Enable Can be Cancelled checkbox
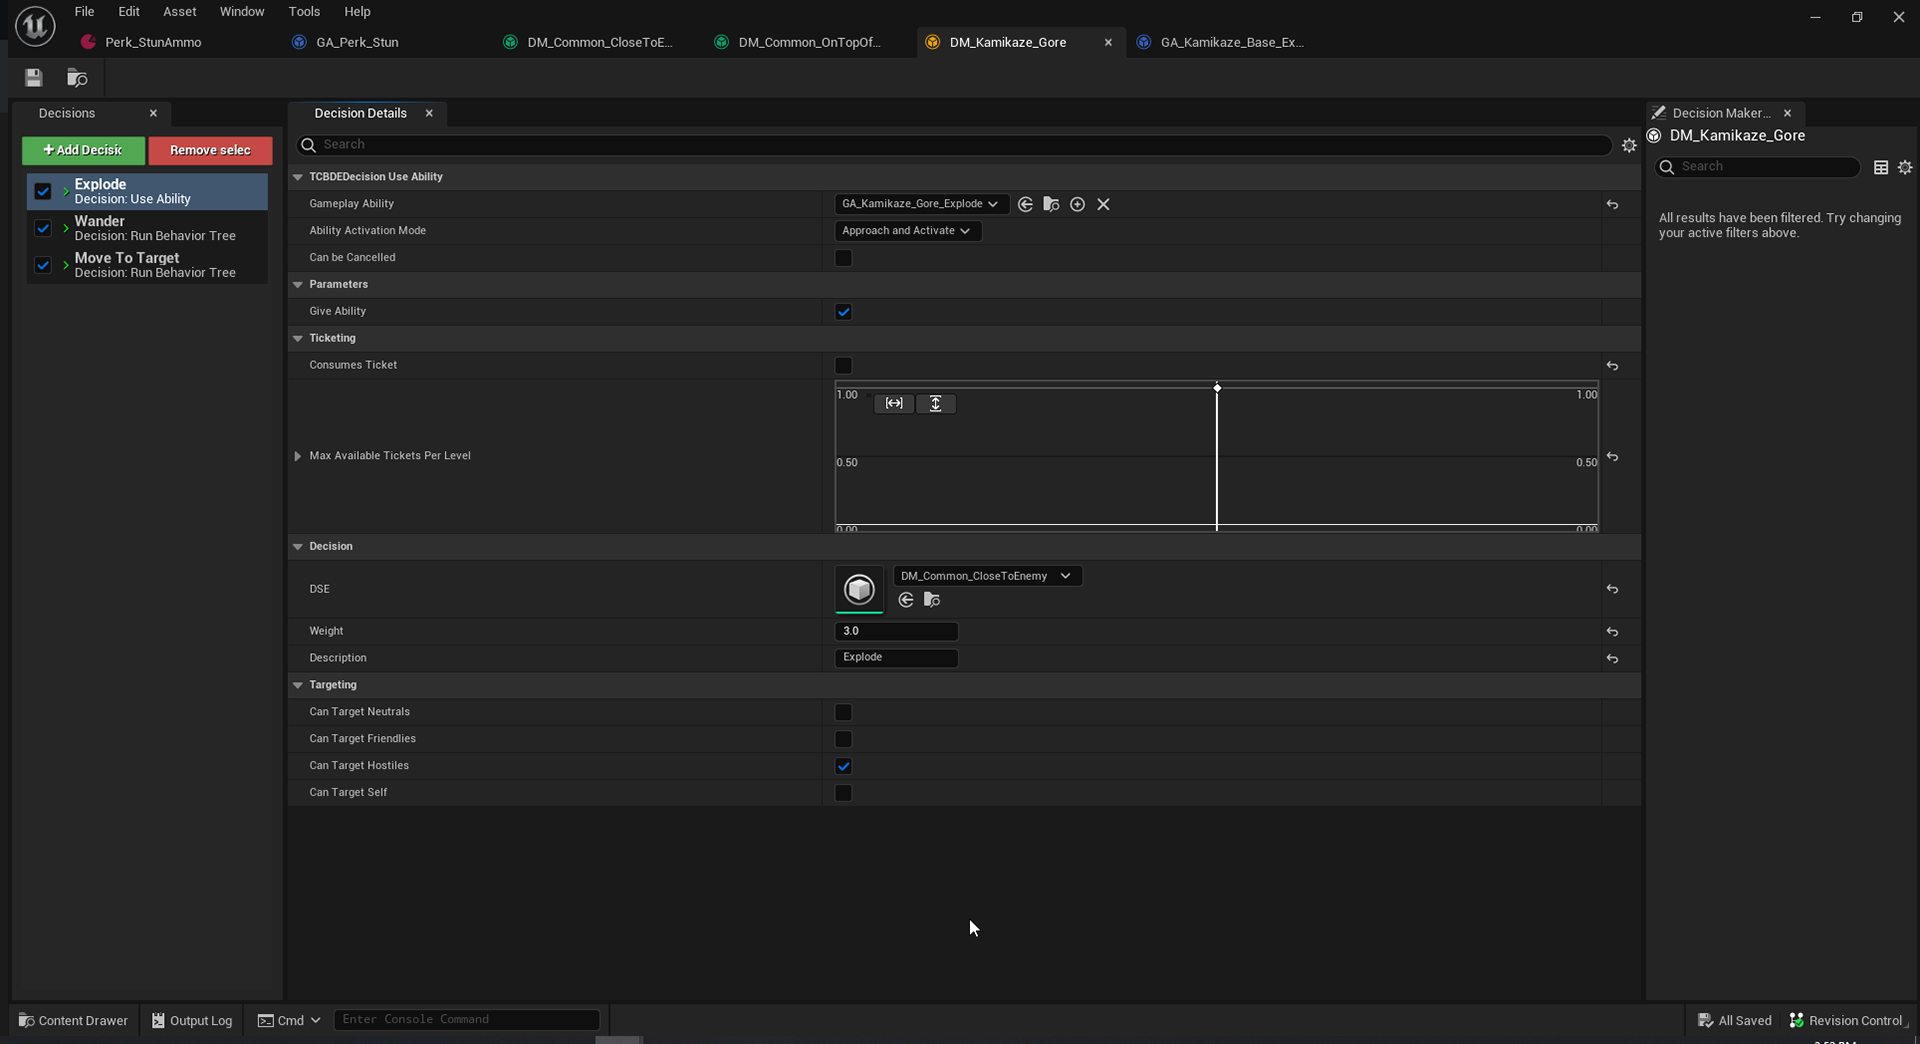The image size is (1920, 1044). pyautogui.click(x=843, y=258)
